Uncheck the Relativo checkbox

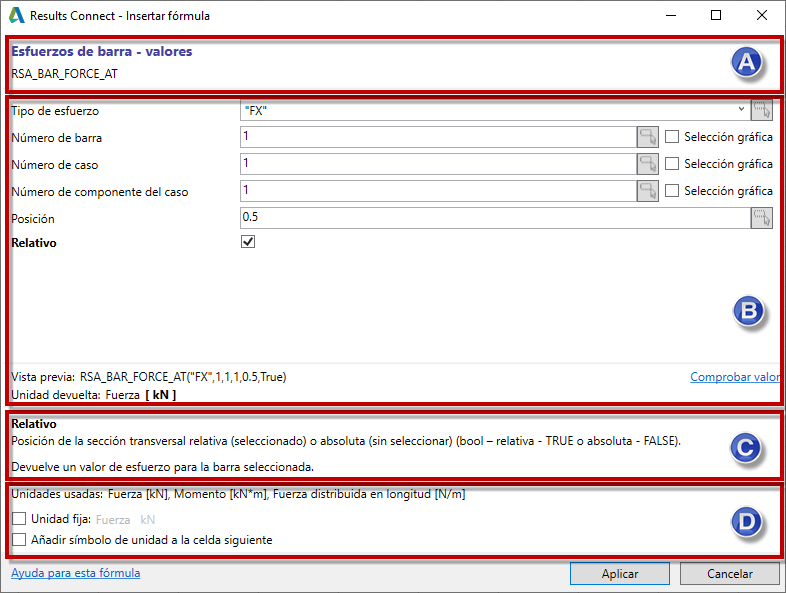tap(248, 242)
